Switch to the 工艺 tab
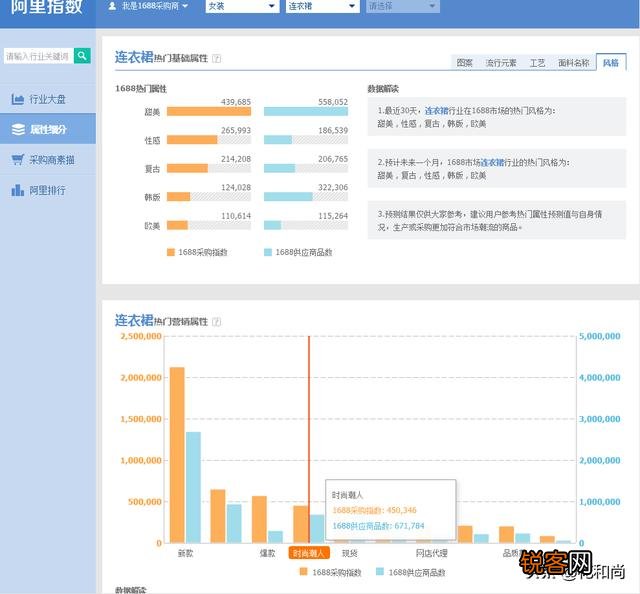The height and width of the screenshot is (594, 640). click(x=537, y=63)
